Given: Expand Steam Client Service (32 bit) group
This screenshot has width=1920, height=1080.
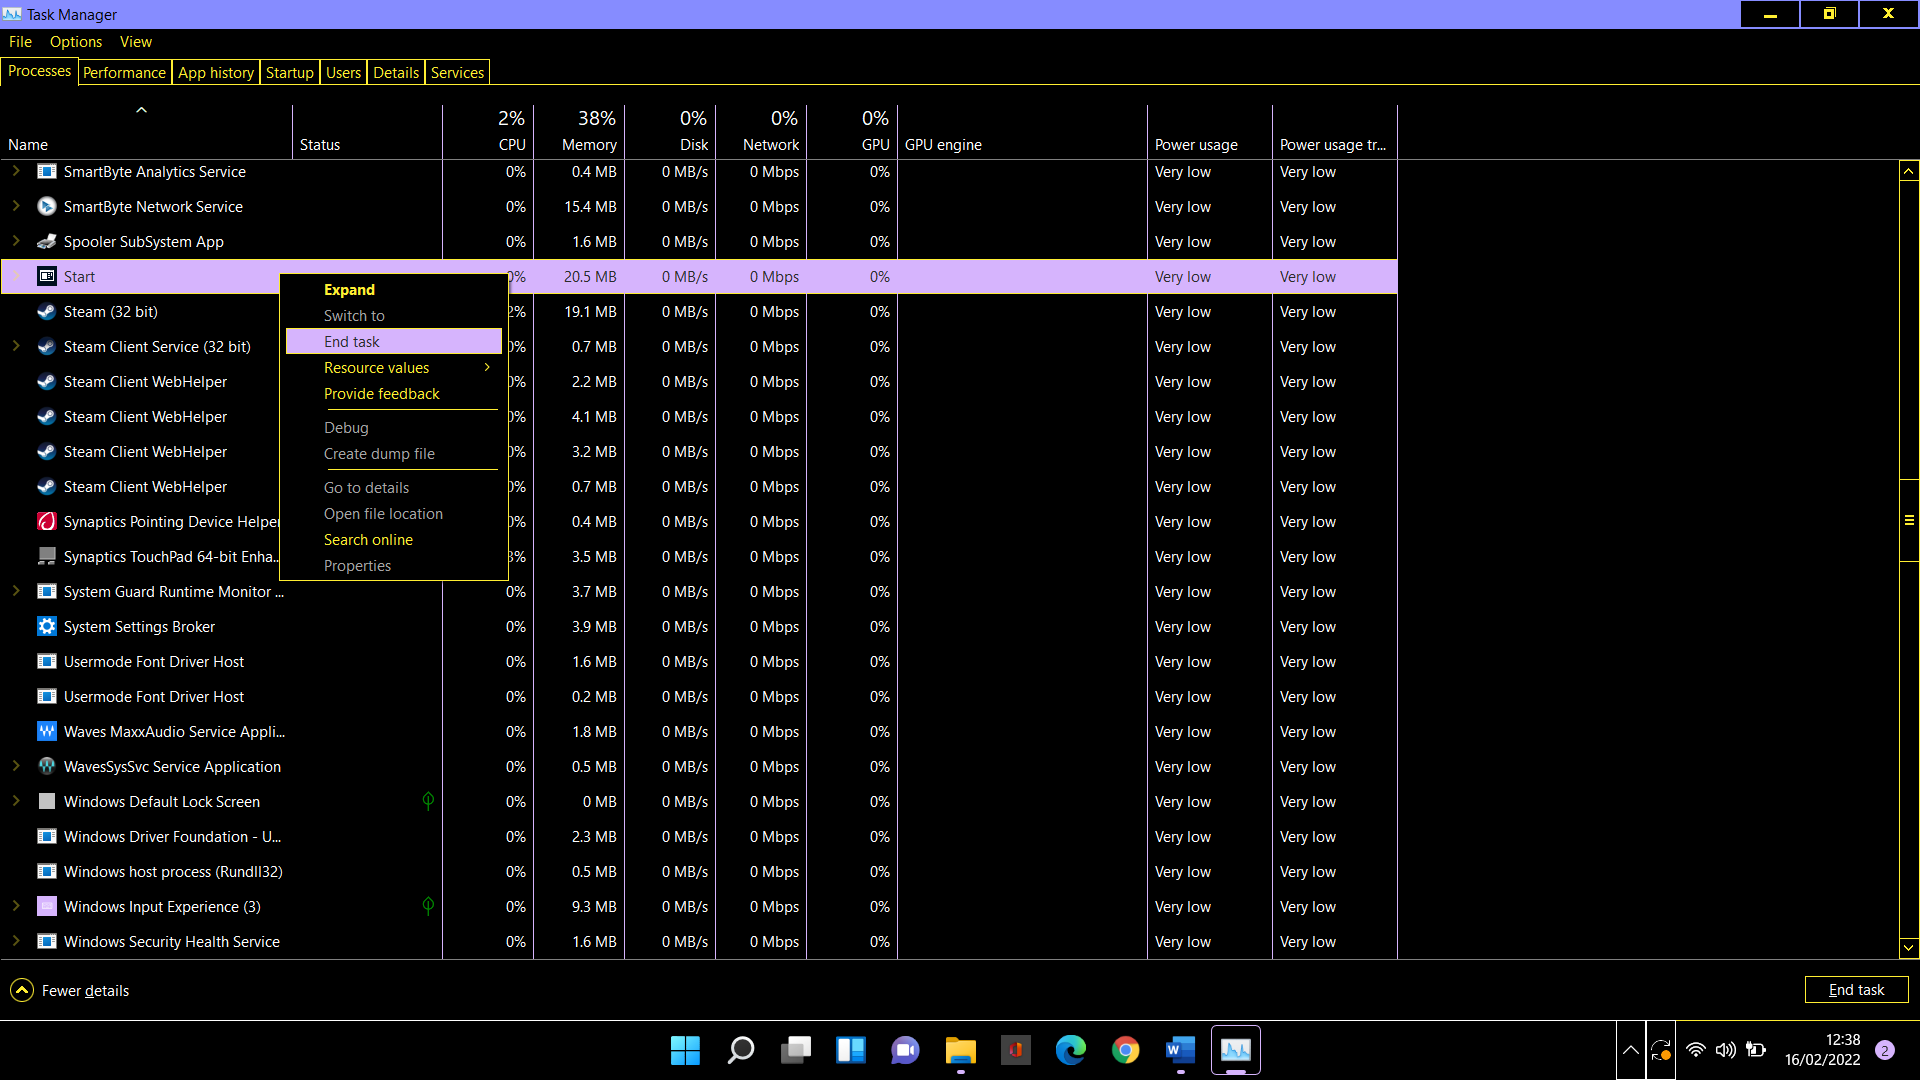Looking at the screenshot, I should (16, 346).
